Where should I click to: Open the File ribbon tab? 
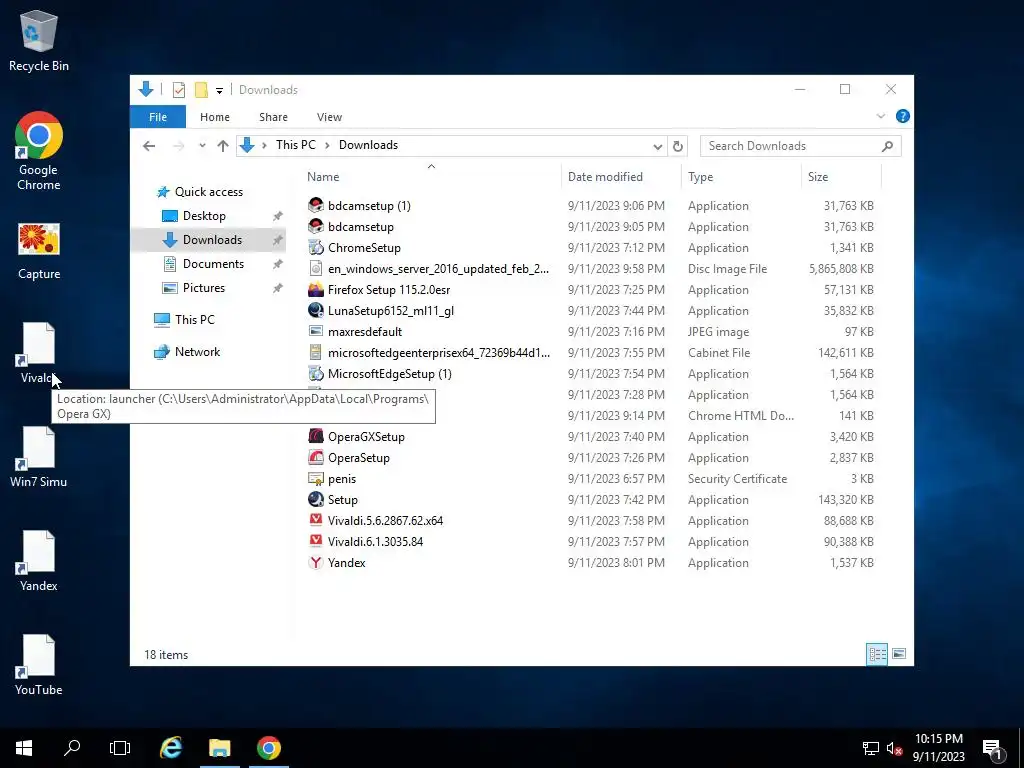tap(158, 117)
